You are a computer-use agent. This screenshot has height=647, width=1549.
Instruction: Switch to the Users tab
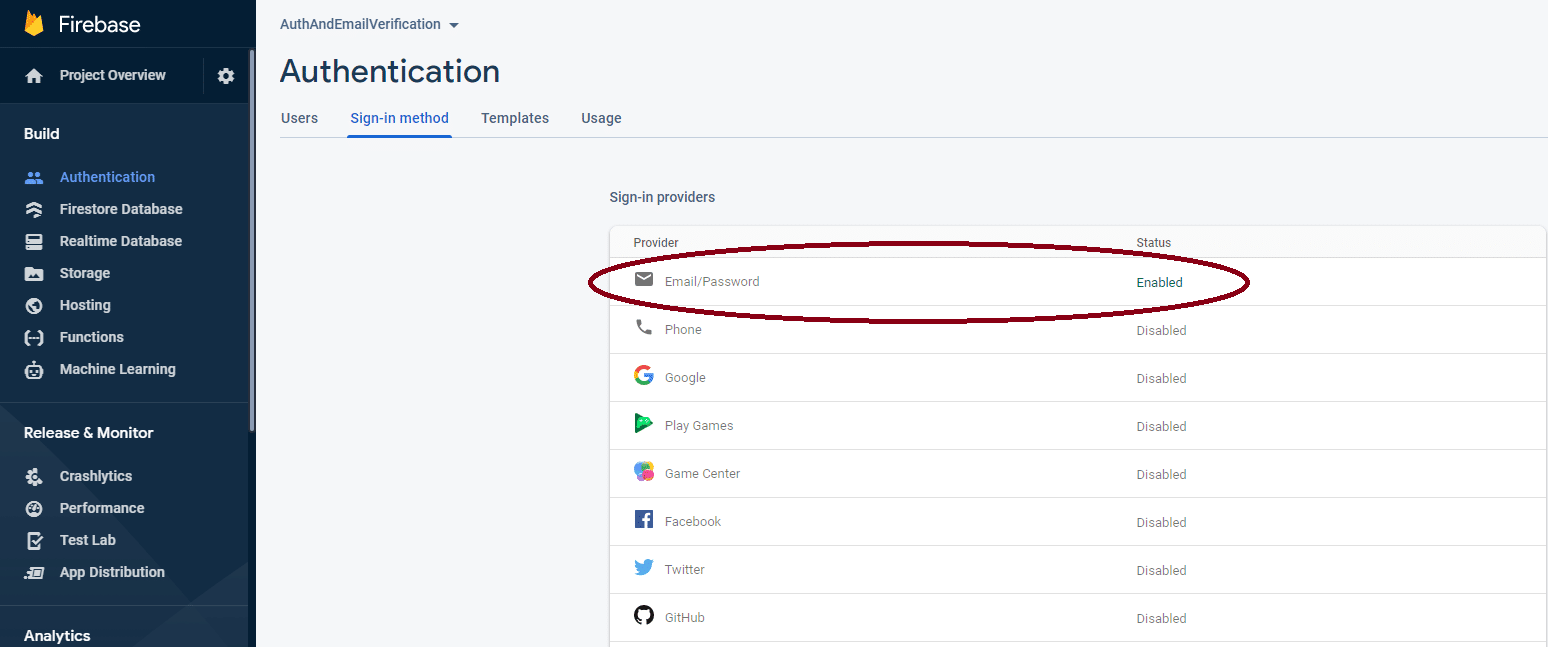299,118
